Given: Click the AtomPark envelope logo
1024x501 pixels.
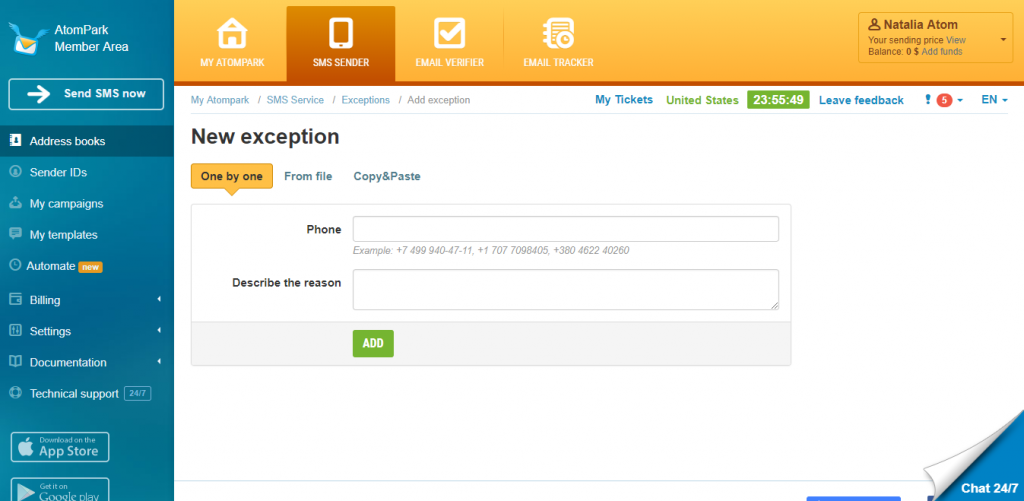Looking at the screenshot, I should click(29, 38).
